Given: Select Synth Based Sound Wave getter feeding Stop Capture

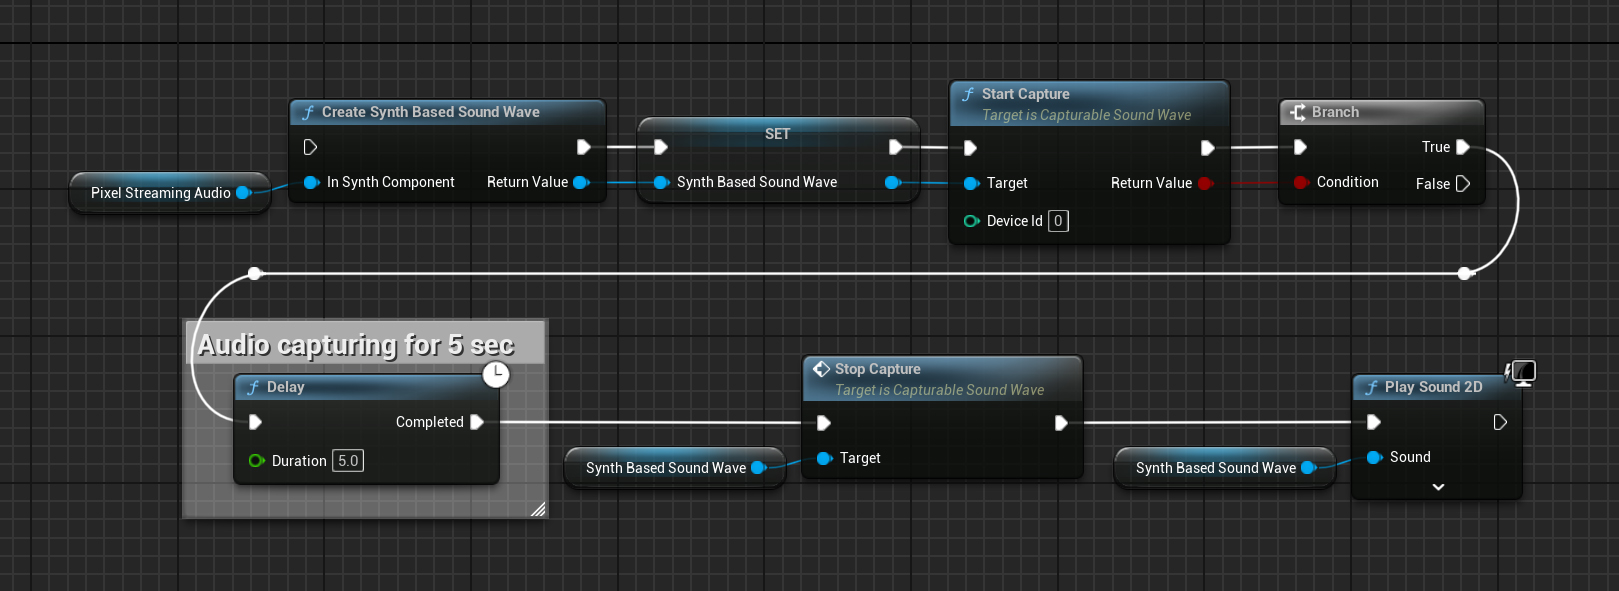Looking at the screenshot, I should (x=675, y=468).
